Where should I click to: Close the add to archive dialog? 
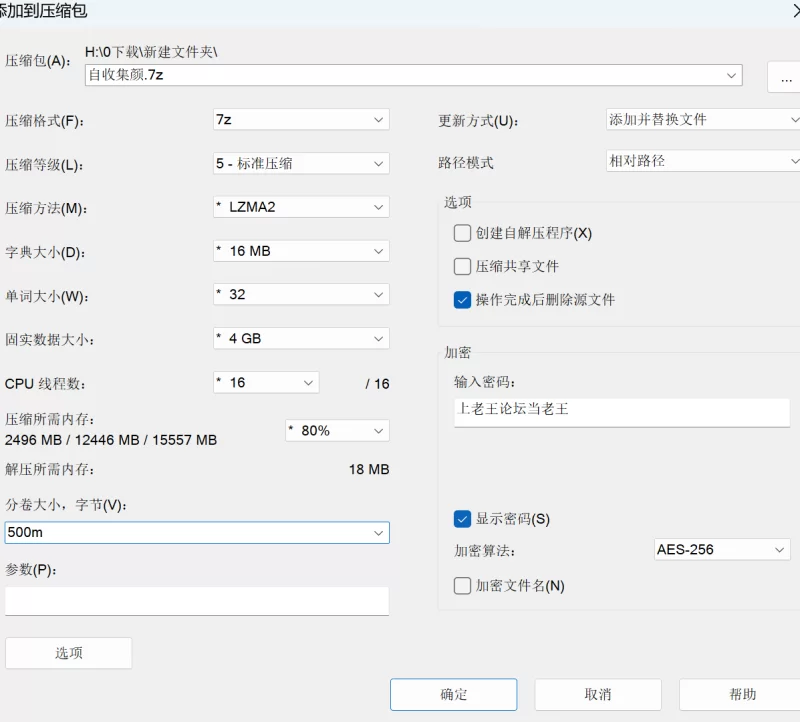click(x=796, y=10)
